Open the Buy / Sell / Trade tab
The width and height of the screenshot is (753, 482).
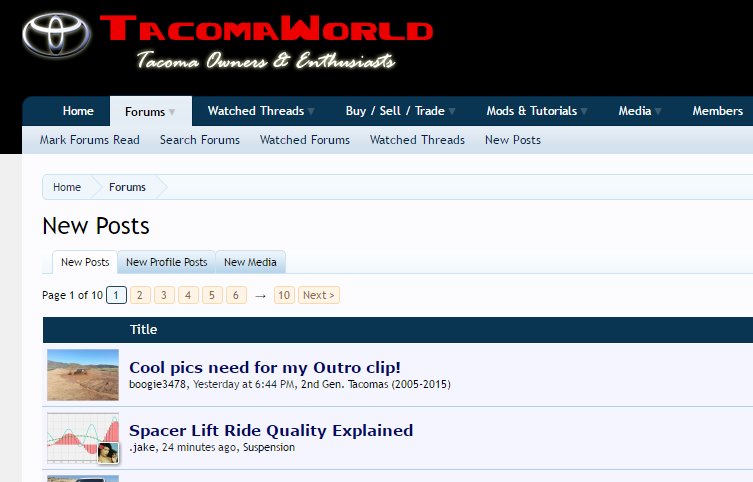pyautogui.click(x=395, y=111)
